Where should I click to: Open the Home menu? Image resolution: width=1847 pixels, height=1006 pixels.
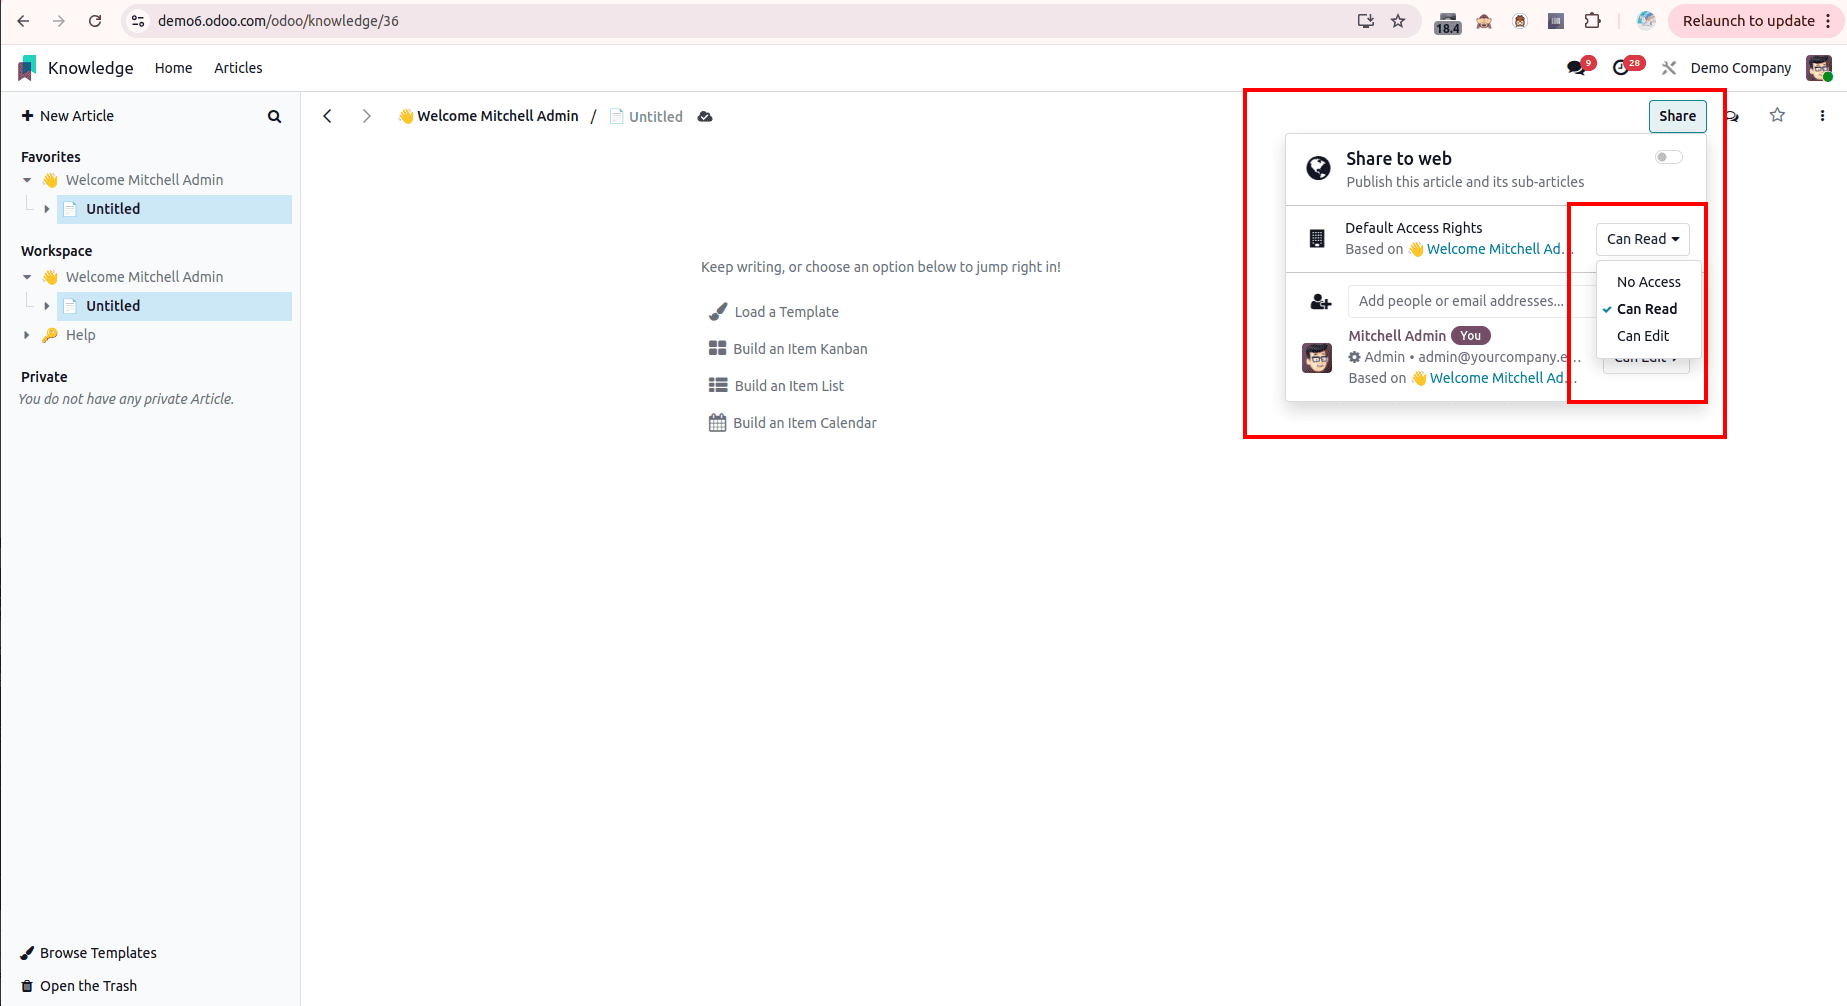pyautogui.click(x=173, y=68)
